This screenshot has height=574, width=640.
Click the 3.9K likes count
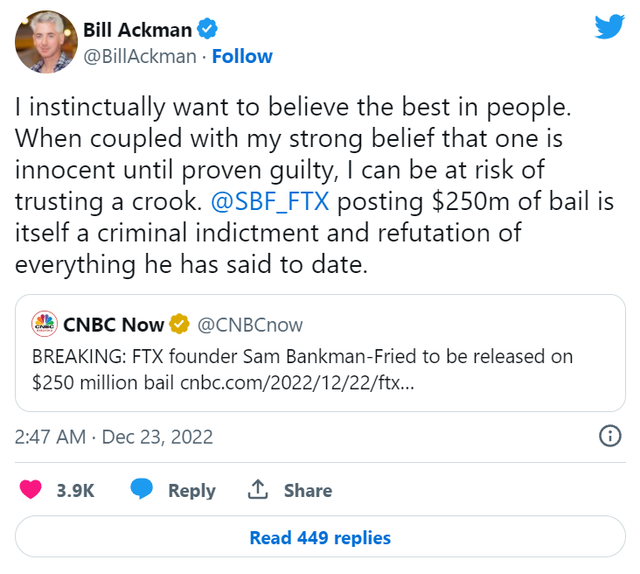pyautogui.click(x=76, y=490)
